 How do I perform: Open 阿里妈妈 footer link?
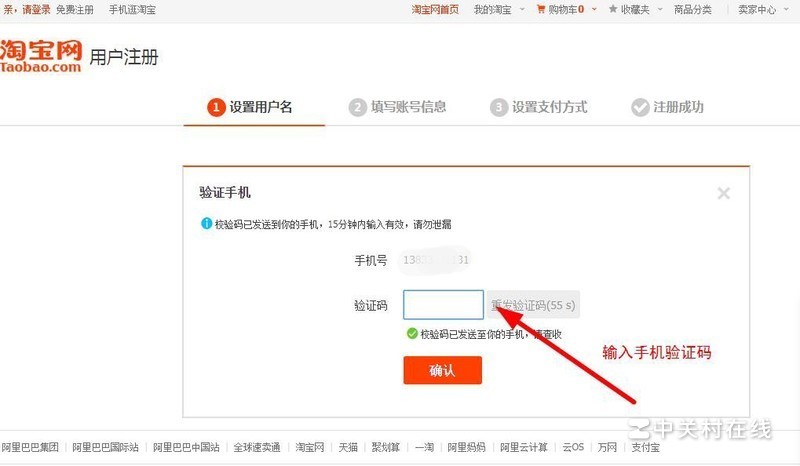466,447
